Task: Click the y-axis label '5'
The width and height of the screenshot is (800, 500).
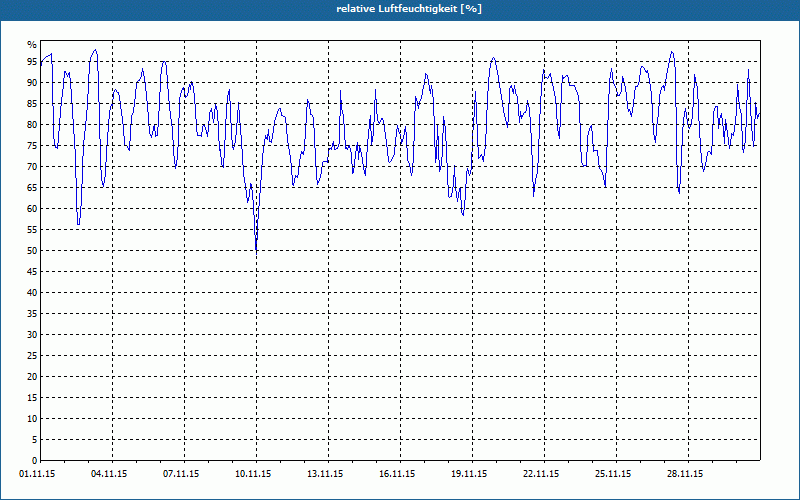Action: [35, 440]
